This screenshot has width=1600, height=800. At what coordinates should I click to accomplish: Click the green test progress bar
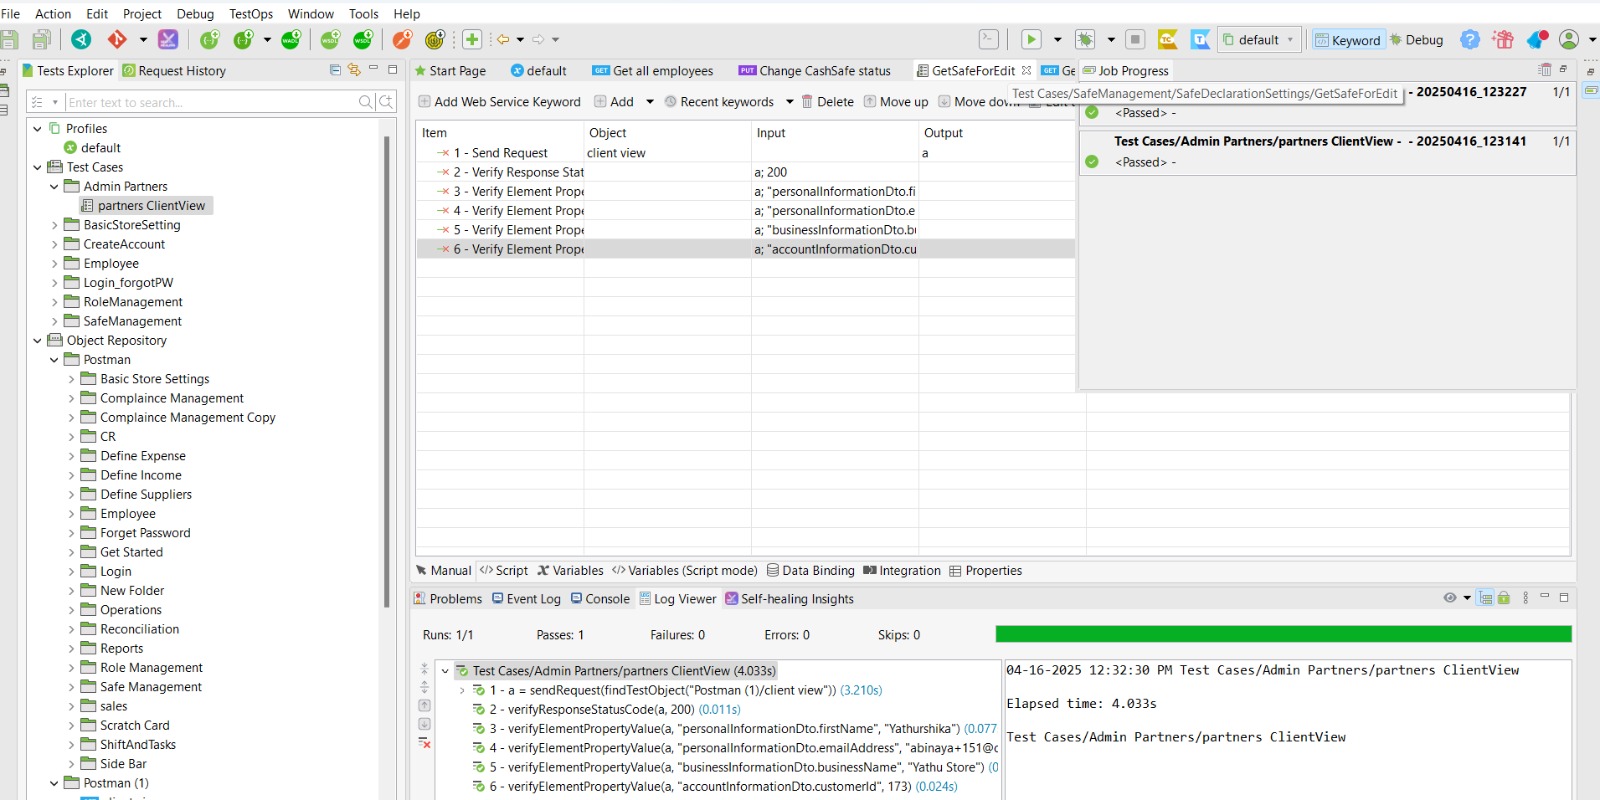tap(1283, 634)
